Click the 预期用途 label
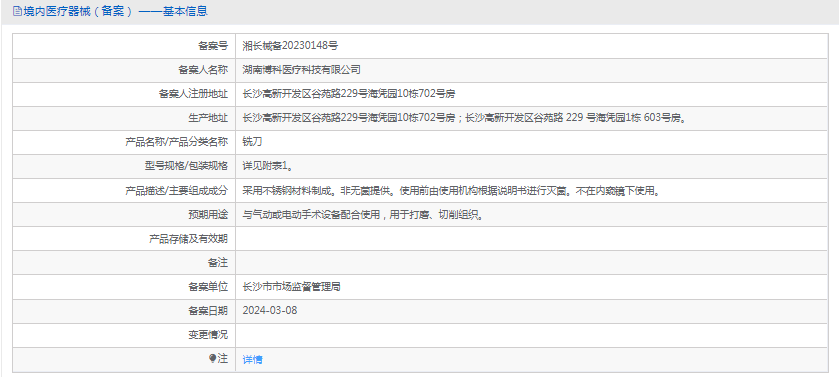839x377 pixels. tap(208, 214)
